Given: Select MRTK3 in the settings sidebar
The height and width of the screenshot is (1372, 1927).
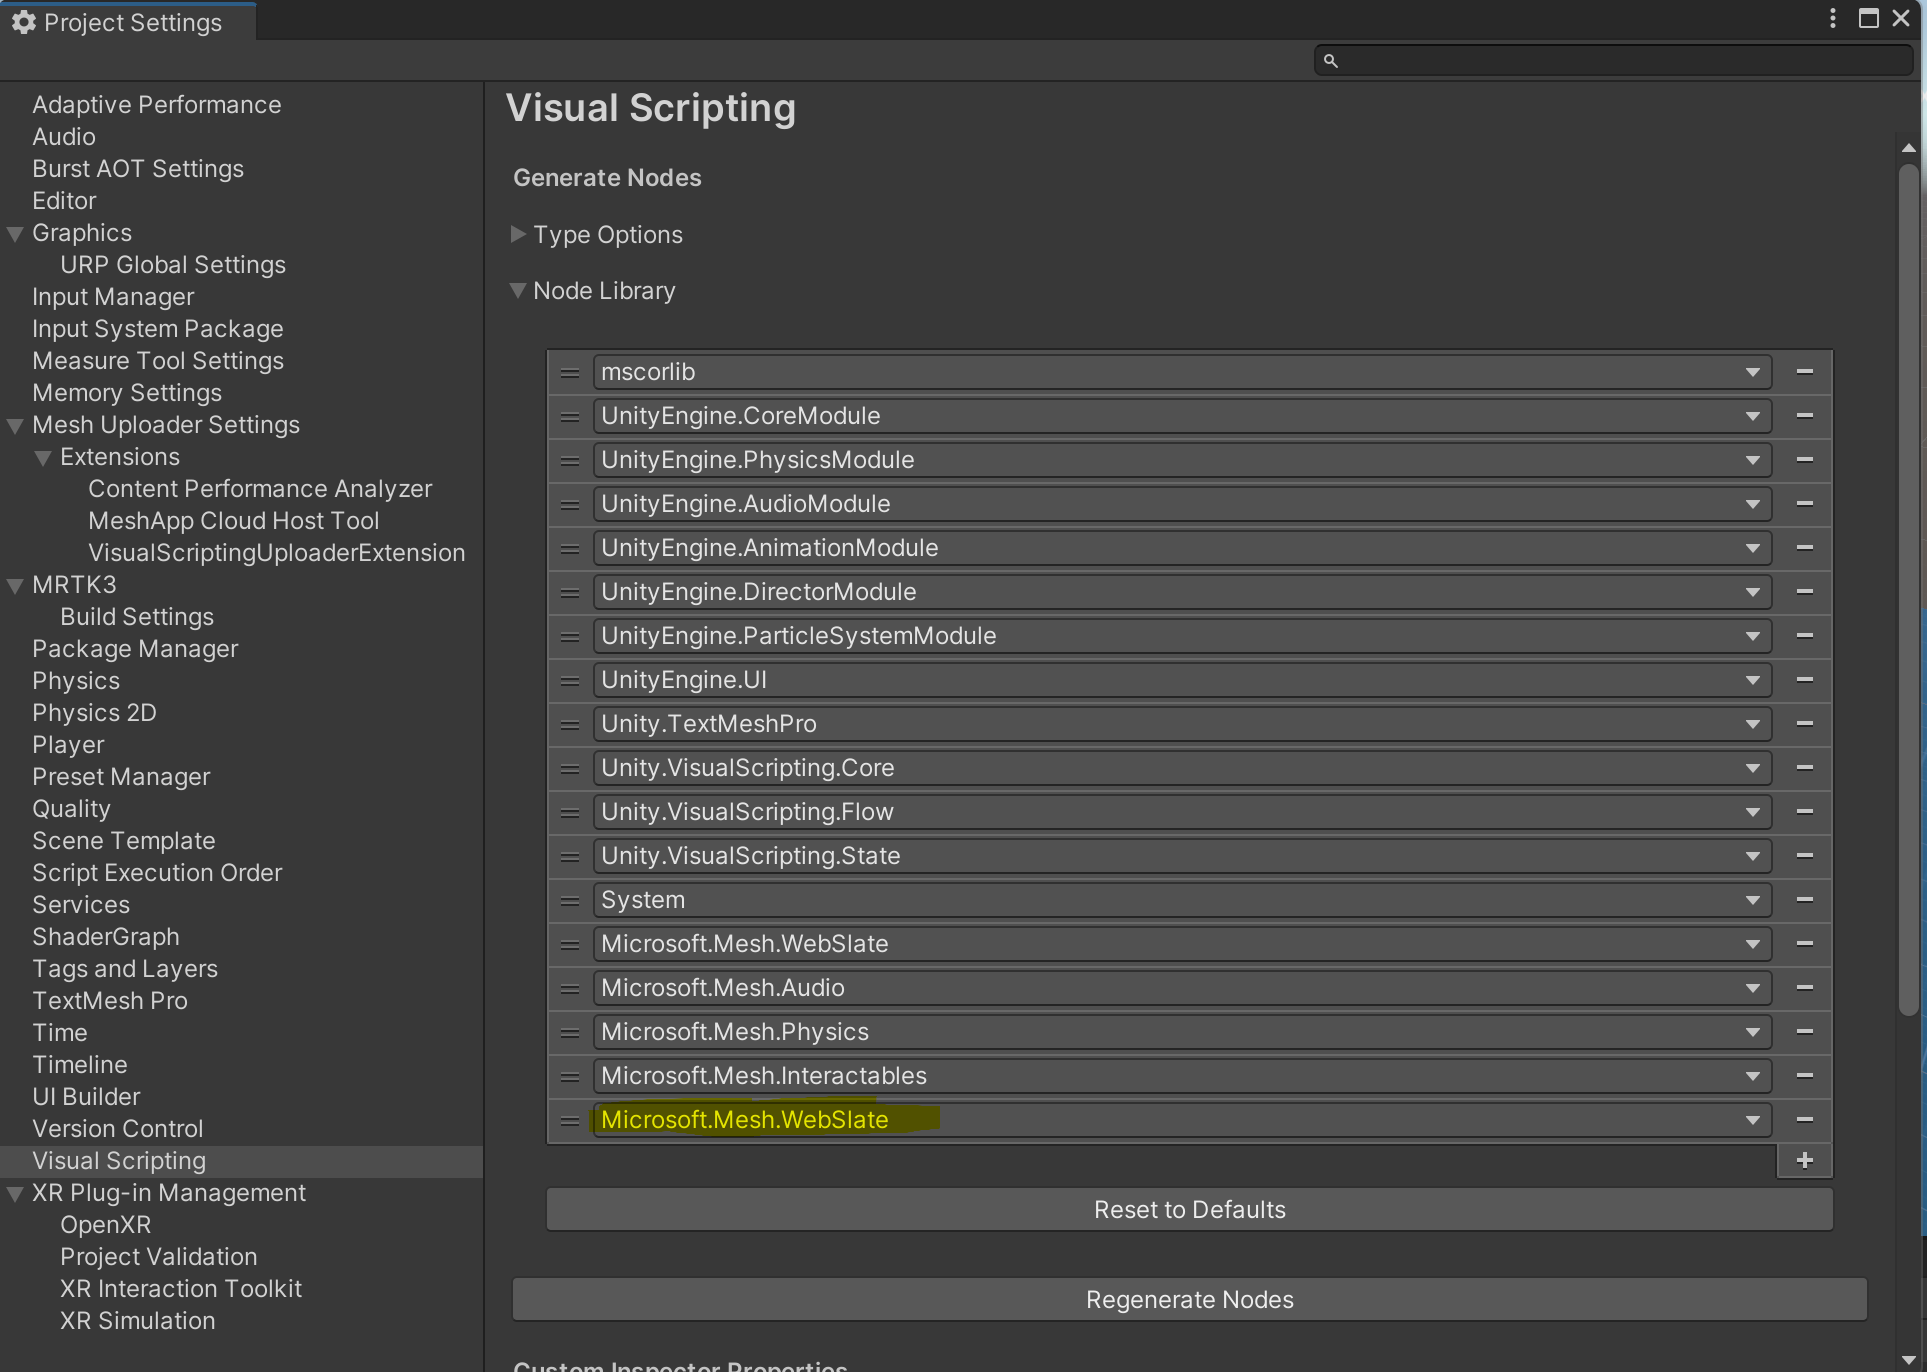Looking at the screenshot, I should (x=77, y=584).
